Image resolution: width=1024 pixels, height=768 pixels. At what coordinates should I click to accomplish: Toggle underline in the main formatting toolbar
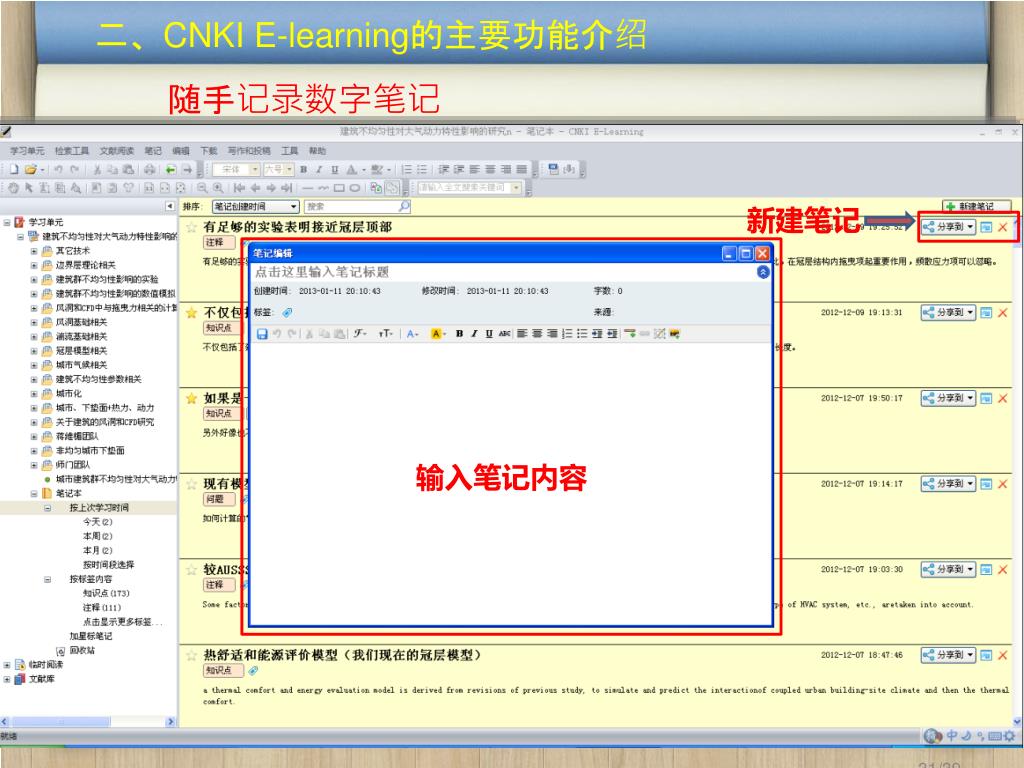(x=334, y=169)
